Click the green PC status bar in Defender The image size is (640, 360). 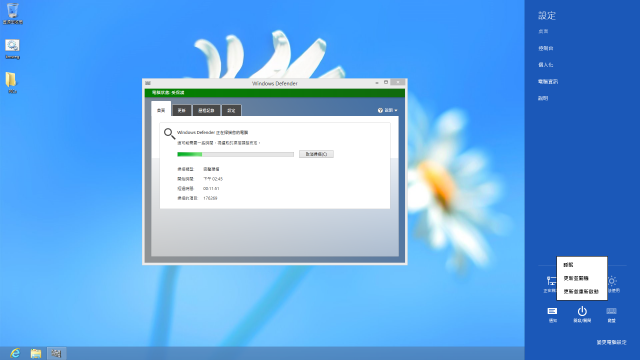[275, 93]
